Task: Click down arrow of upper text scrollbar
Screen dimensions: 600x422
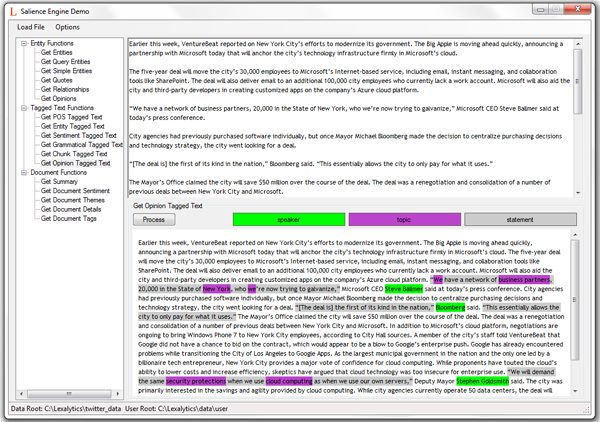Action: point(580,190)
